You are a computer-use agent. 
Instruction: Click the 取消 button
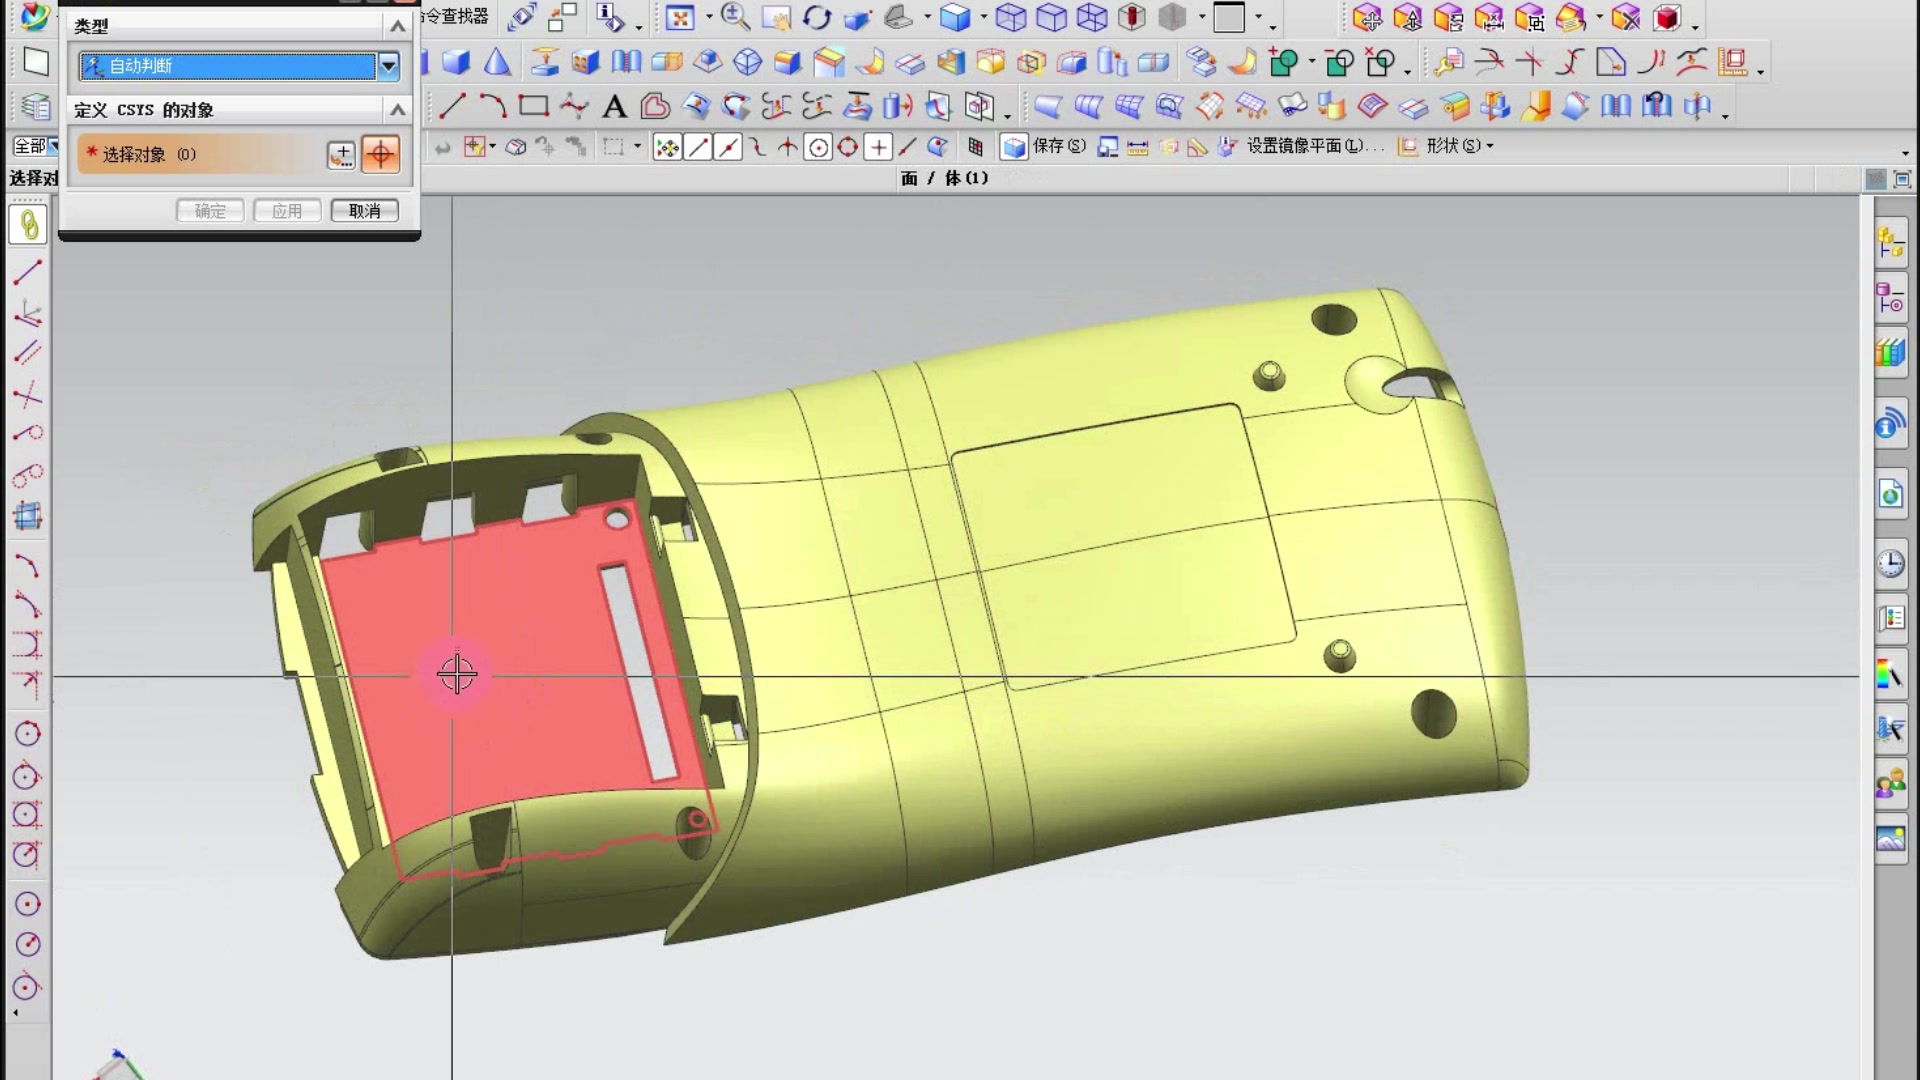364,211
